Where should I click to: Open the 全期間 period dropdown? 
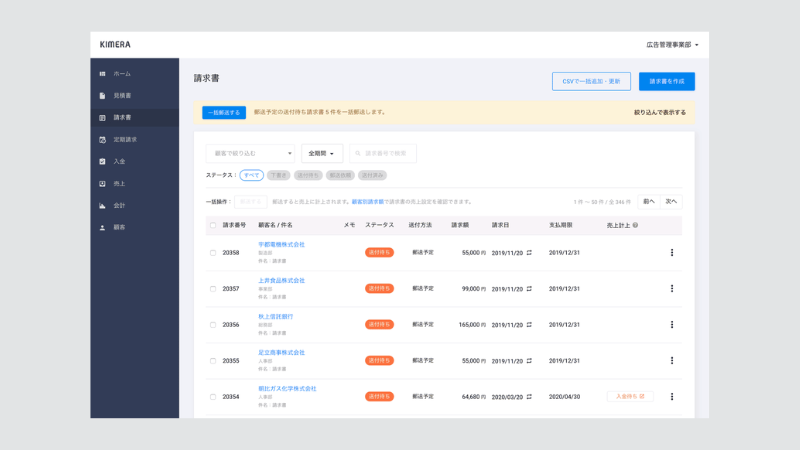(321, 153)
